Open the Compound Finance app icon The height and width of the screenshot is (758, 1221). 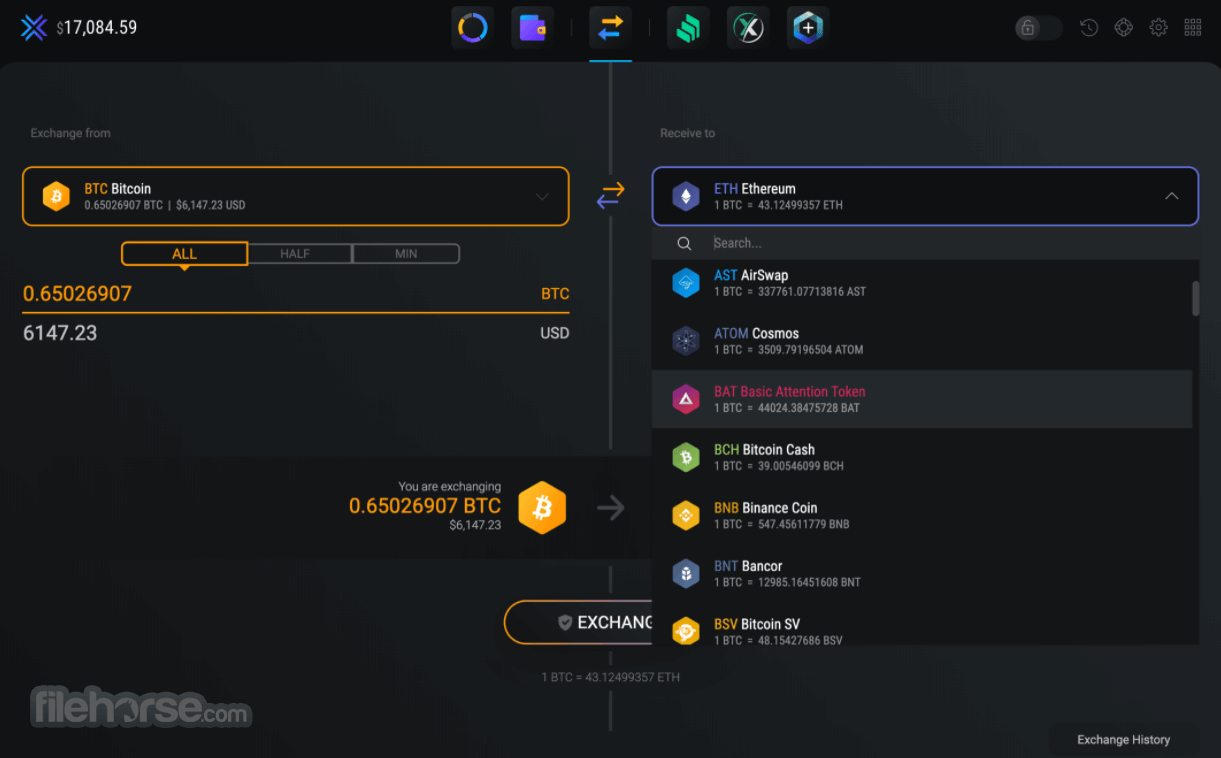pyautogui.click(x=689, y=28)
